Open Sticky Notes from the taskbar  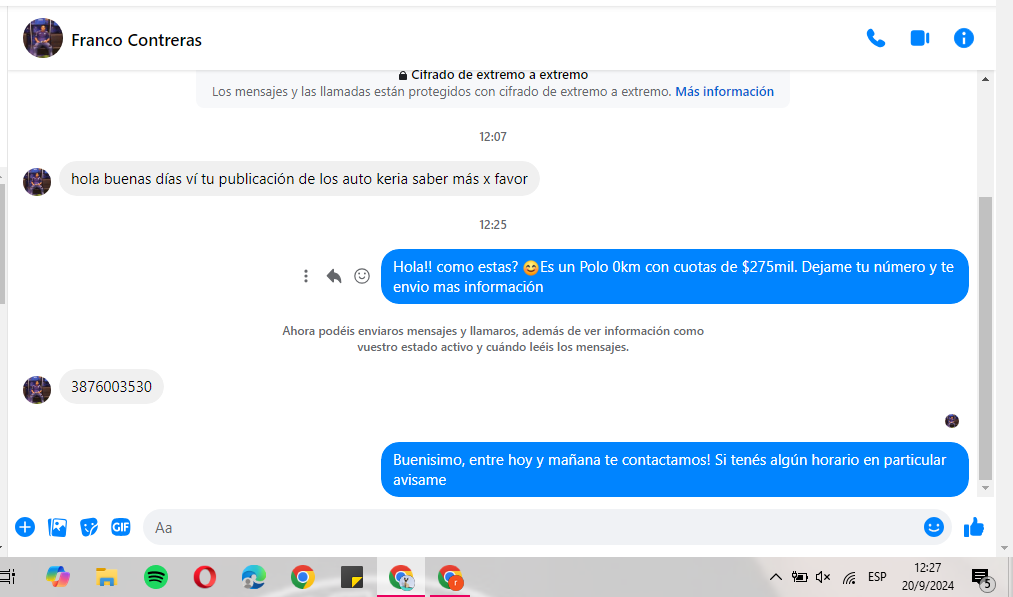[351, 577]
